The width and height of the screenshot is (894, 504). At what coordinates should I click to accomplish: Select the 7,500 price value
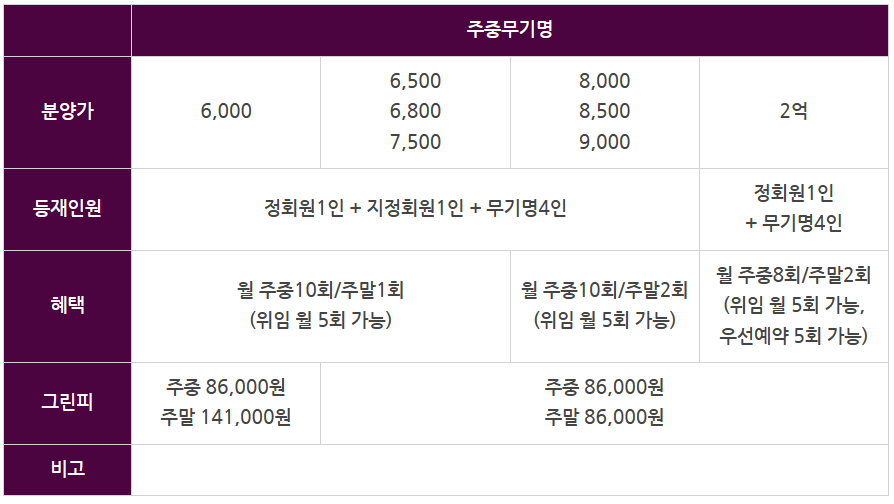click(415, 142)
